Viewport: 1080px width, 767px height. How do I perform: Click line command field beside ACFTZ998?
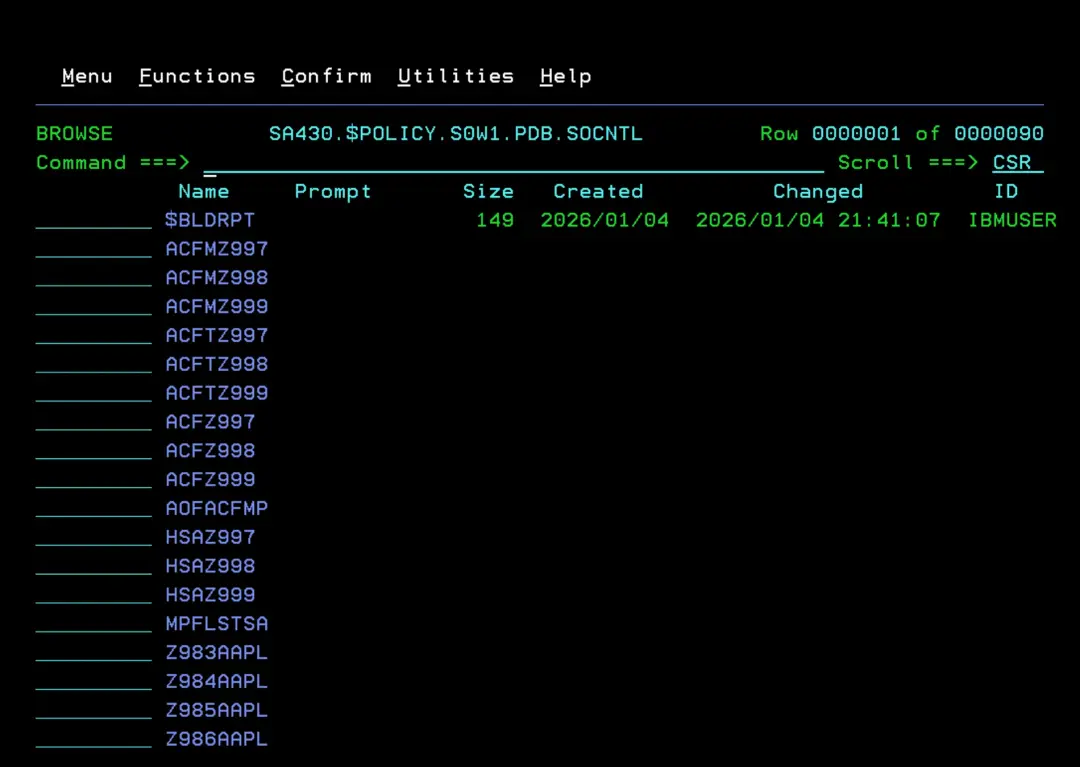pos(94,365)
